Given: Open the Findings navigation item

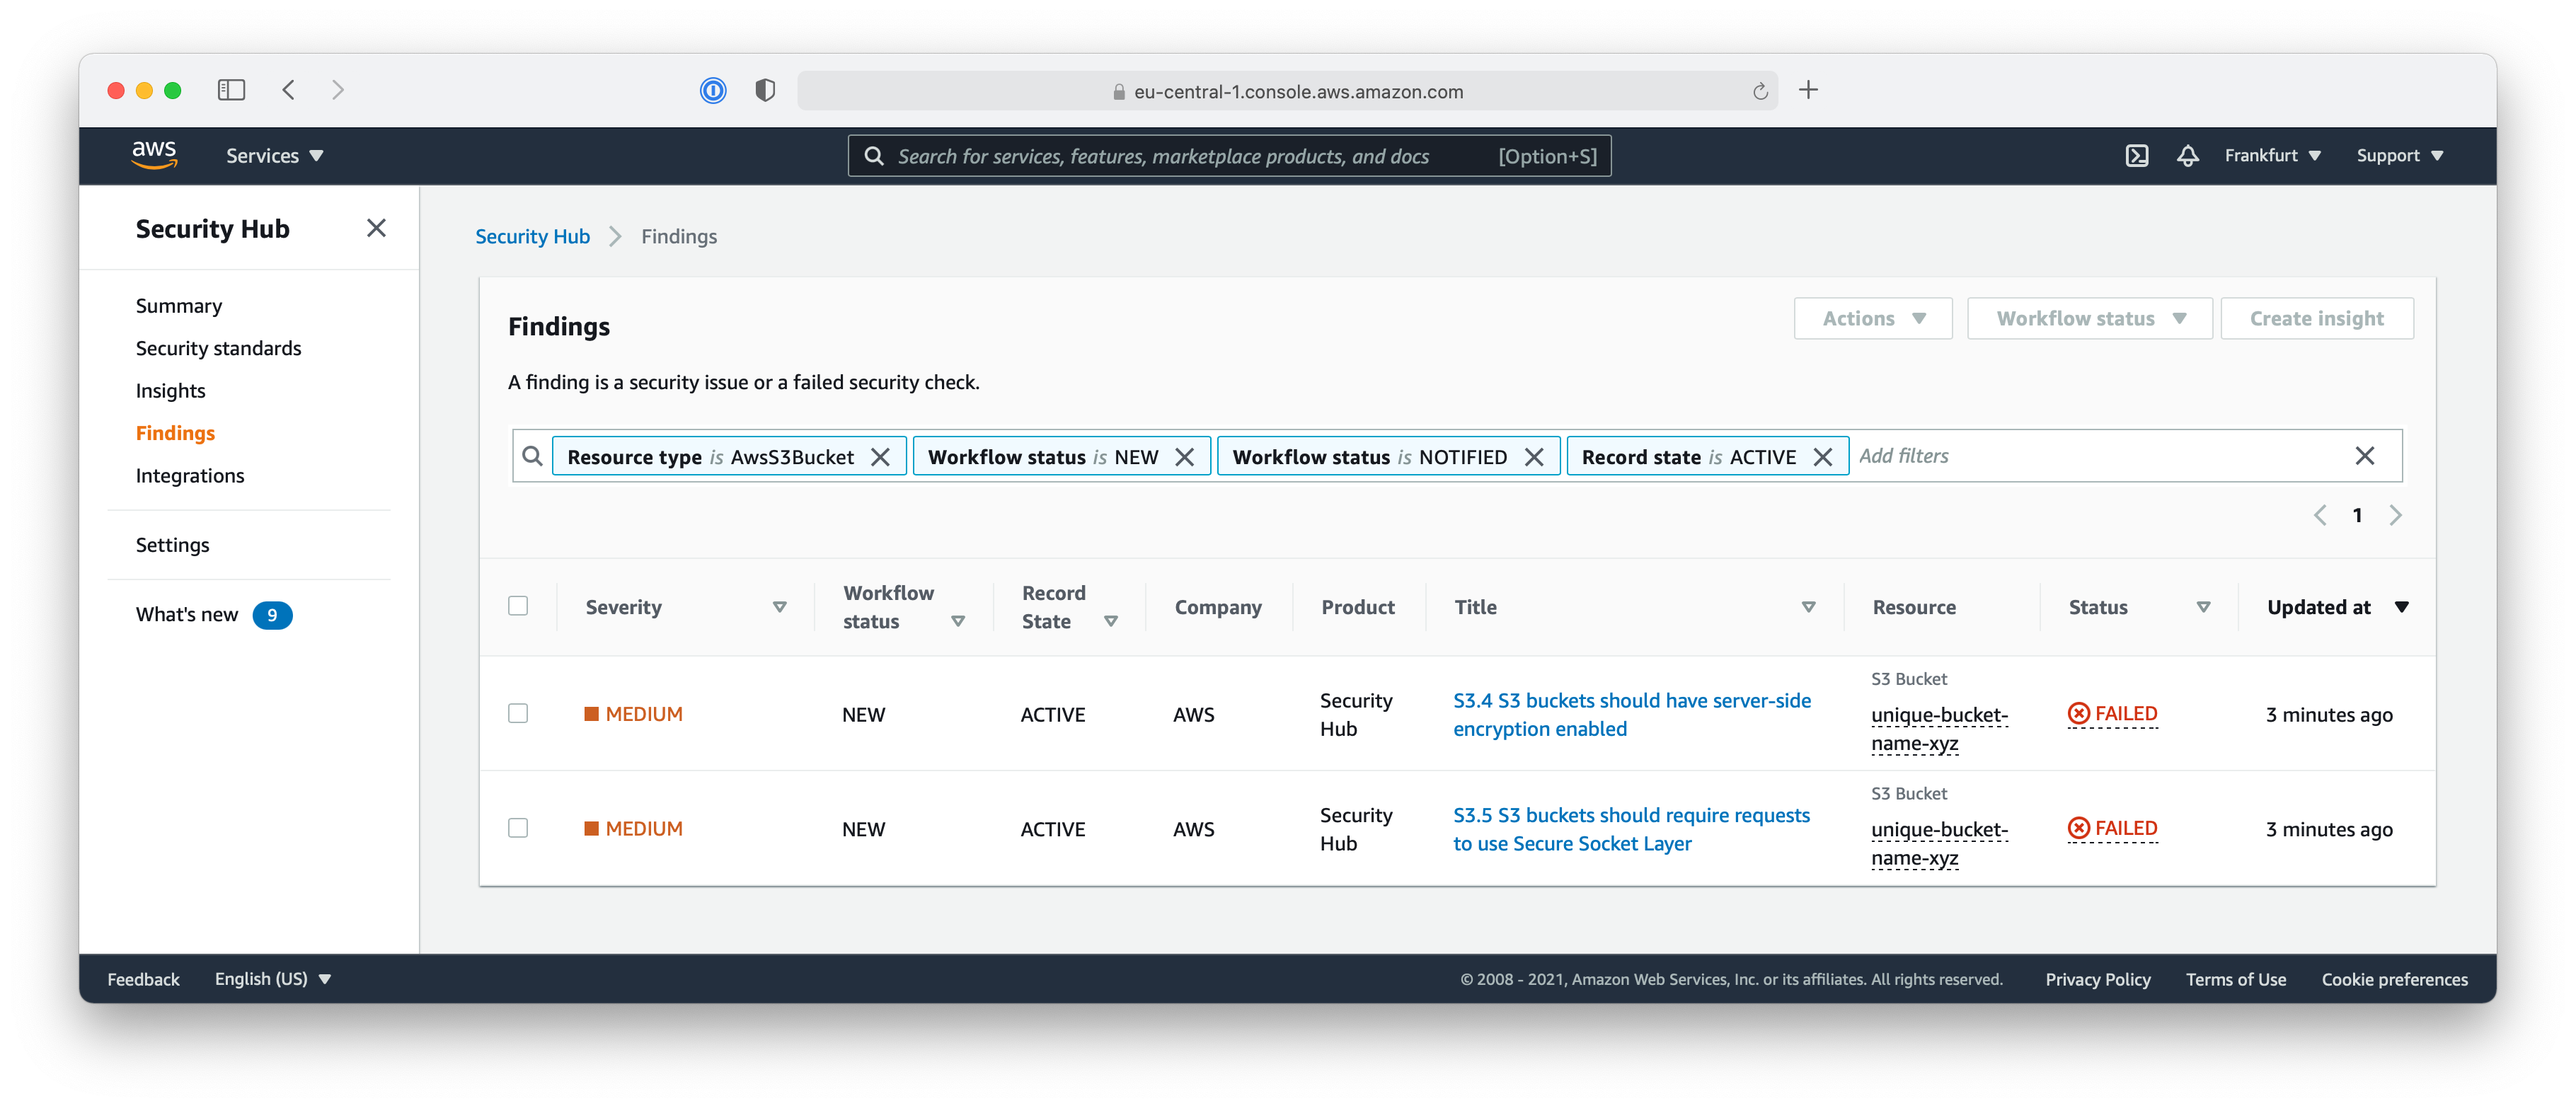Looking at the screenshot, I should [174, 432].
